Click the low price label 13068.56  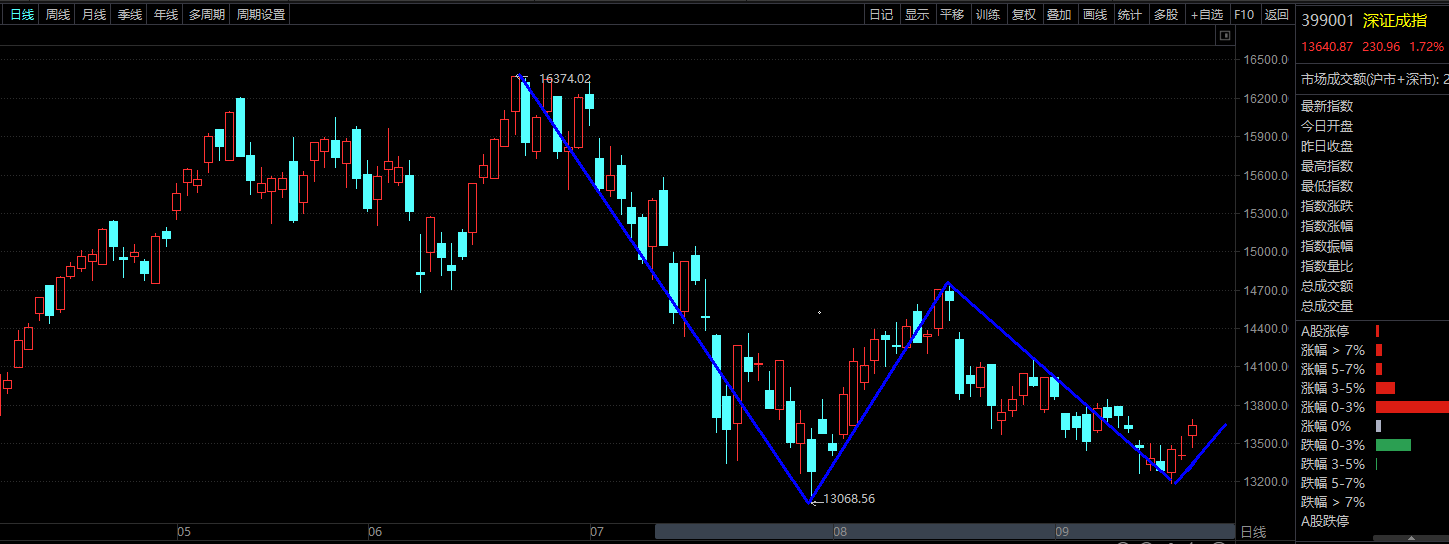[x=849, y=498]
